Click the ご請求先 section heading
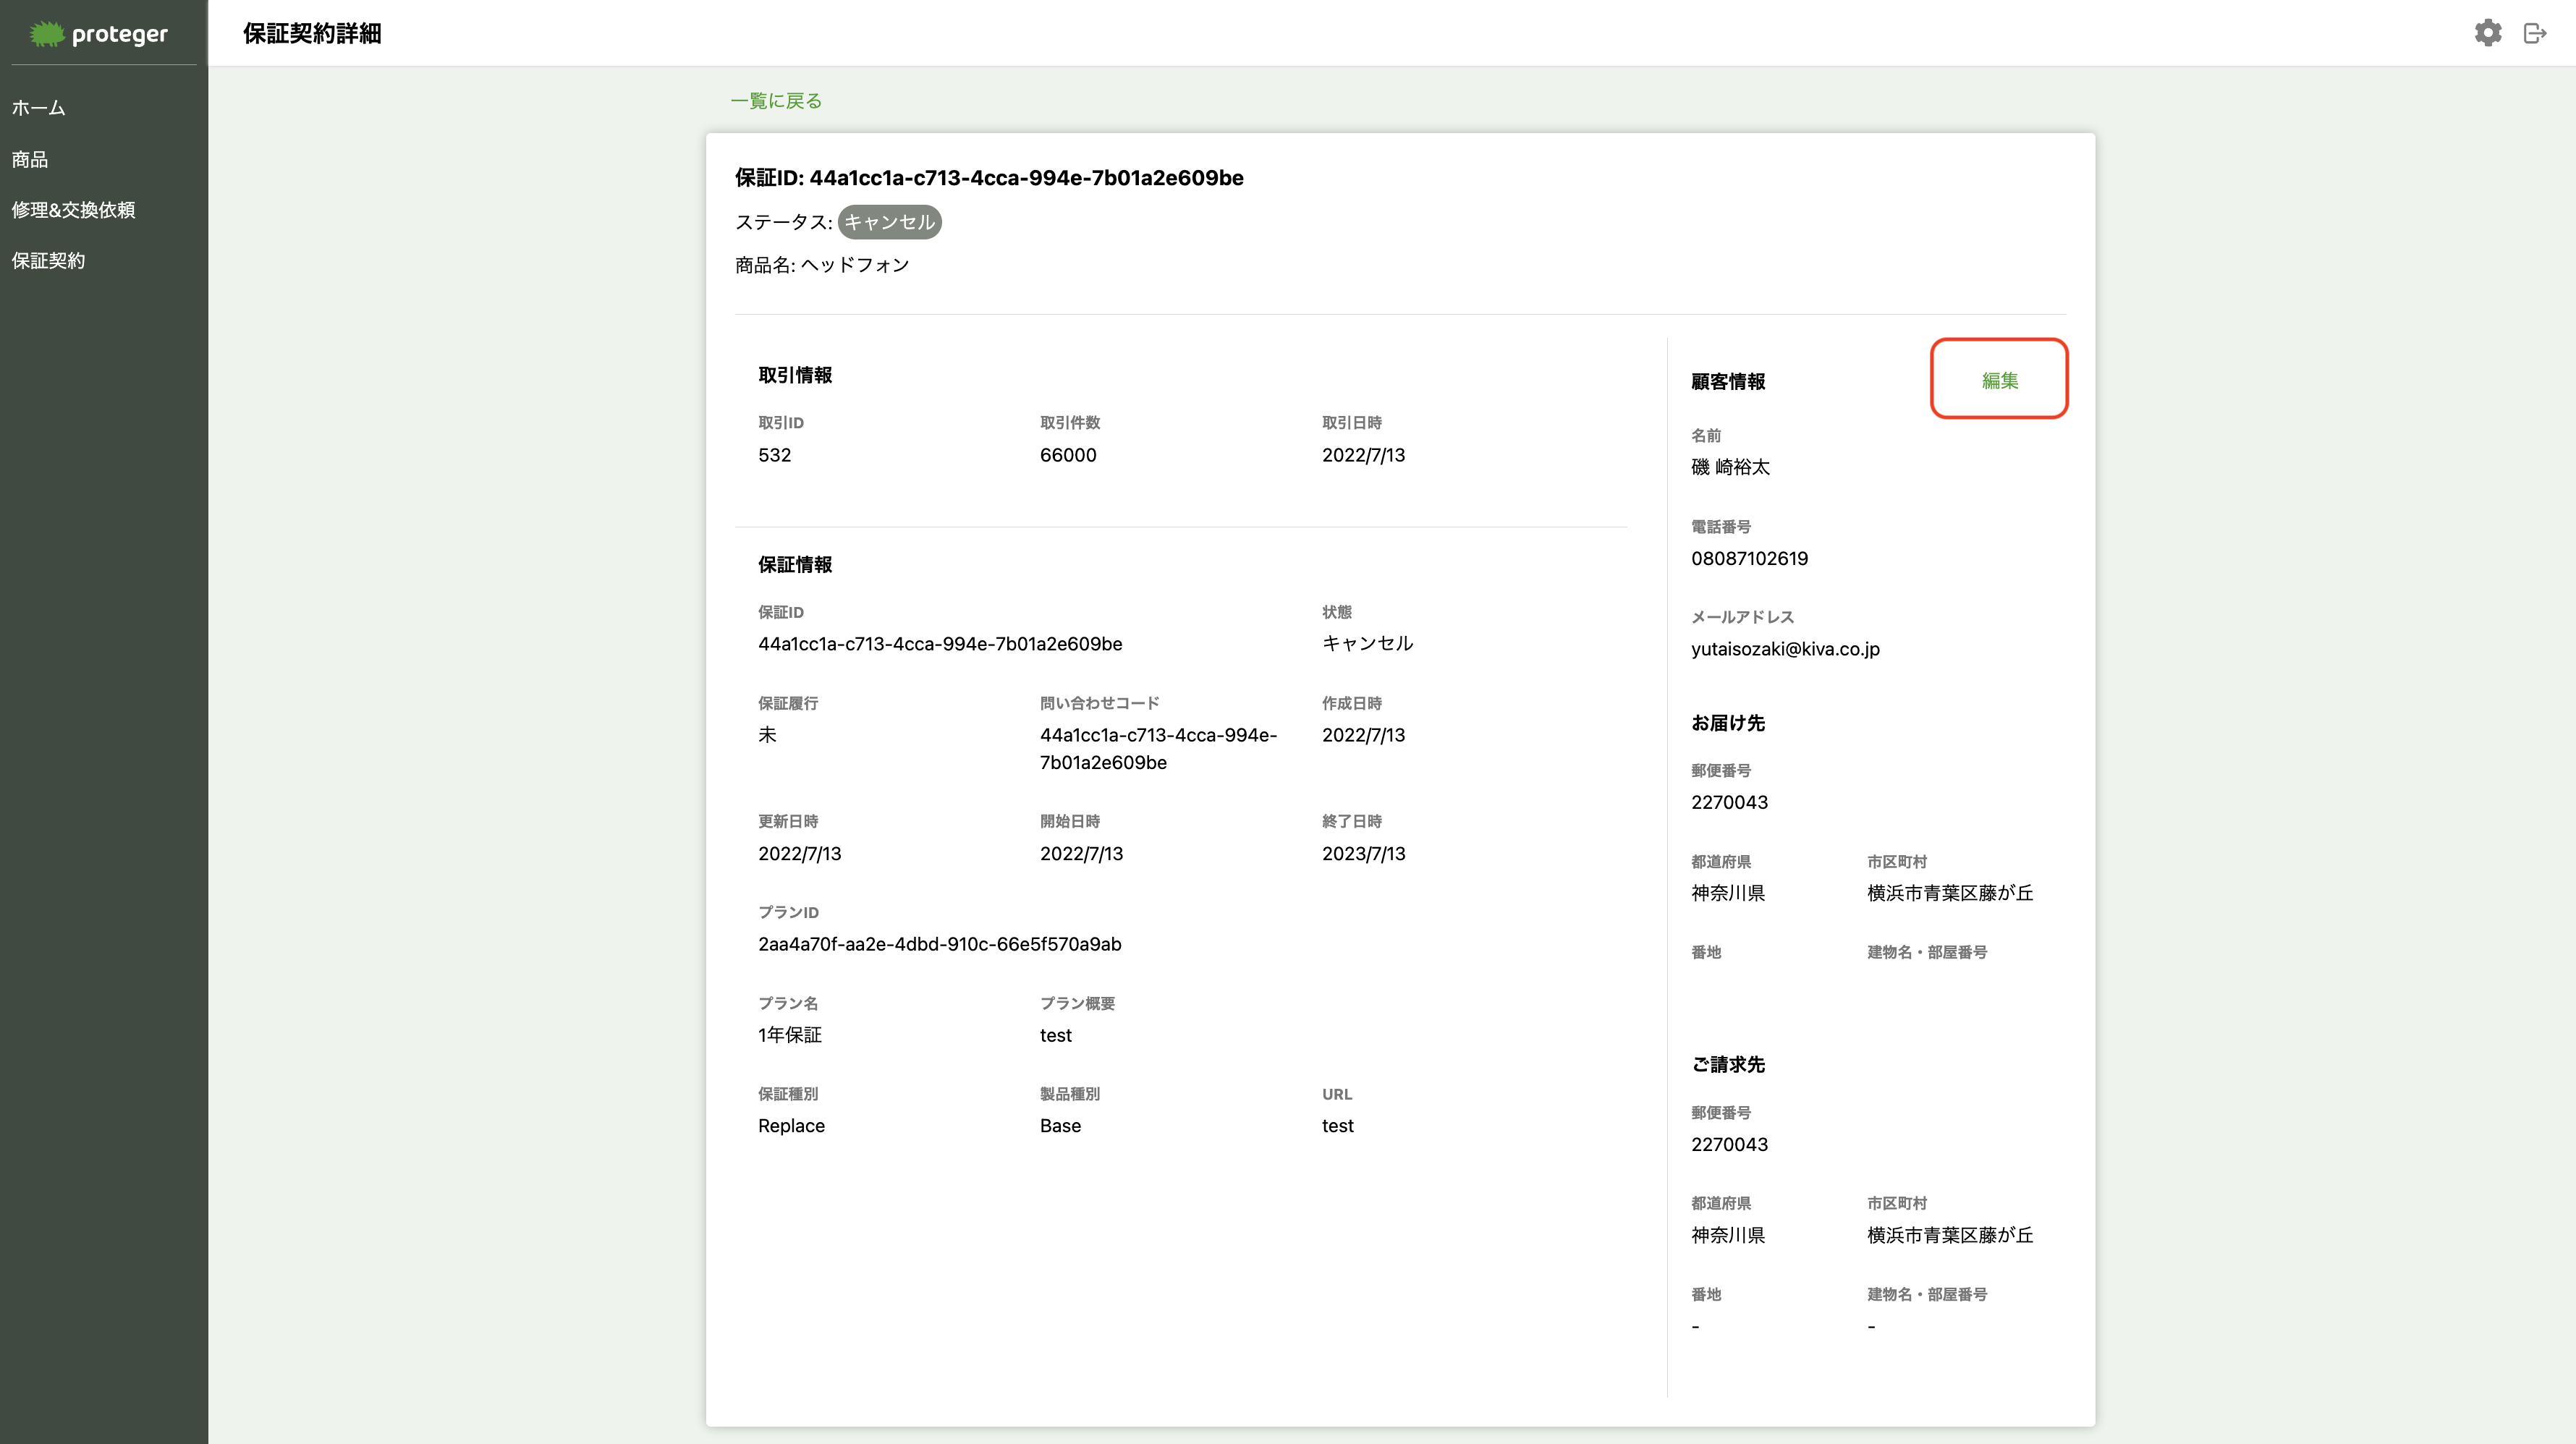 tap(1728, 1065)
